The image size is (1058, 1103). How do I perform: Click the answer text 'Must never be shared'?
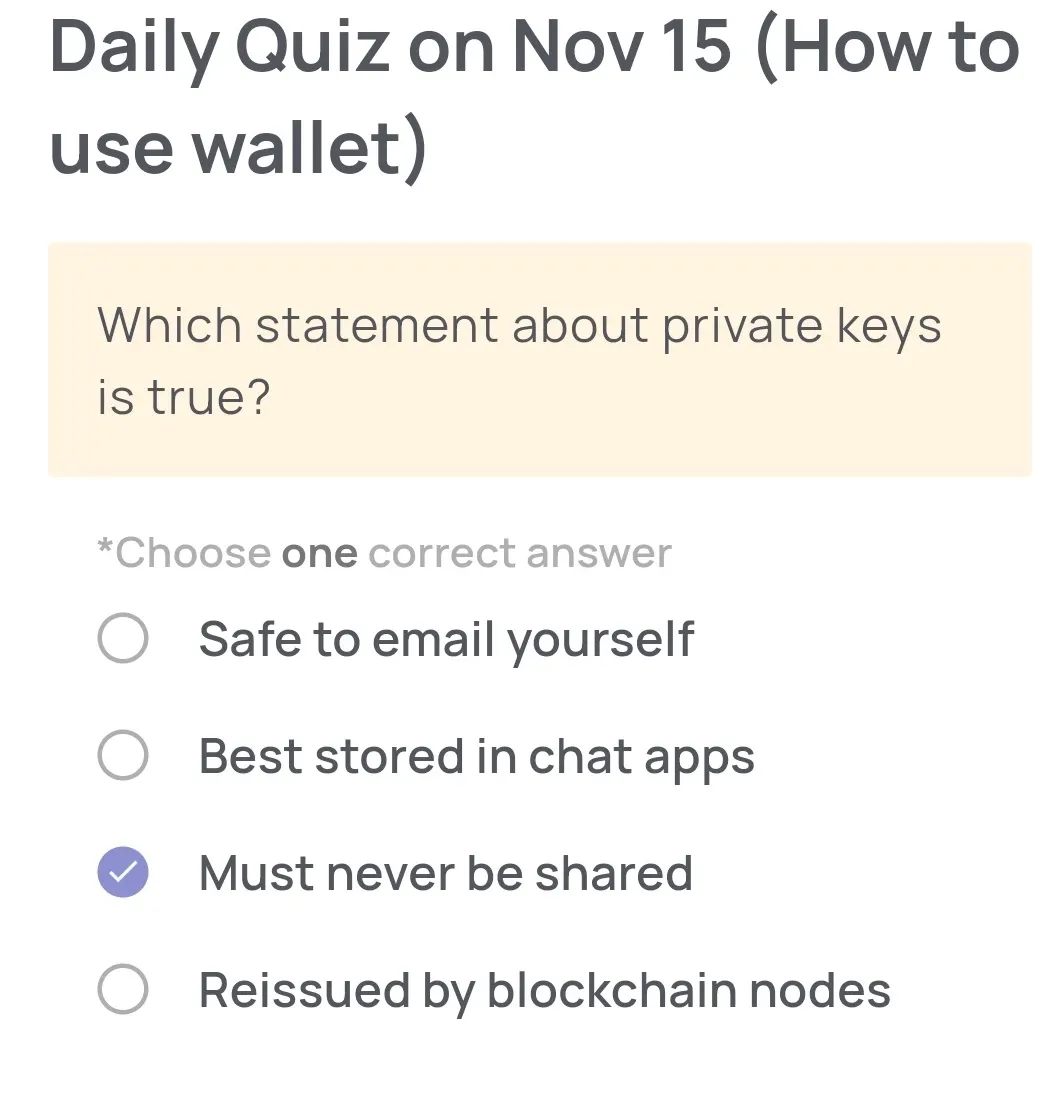click(x=445, y=873)
